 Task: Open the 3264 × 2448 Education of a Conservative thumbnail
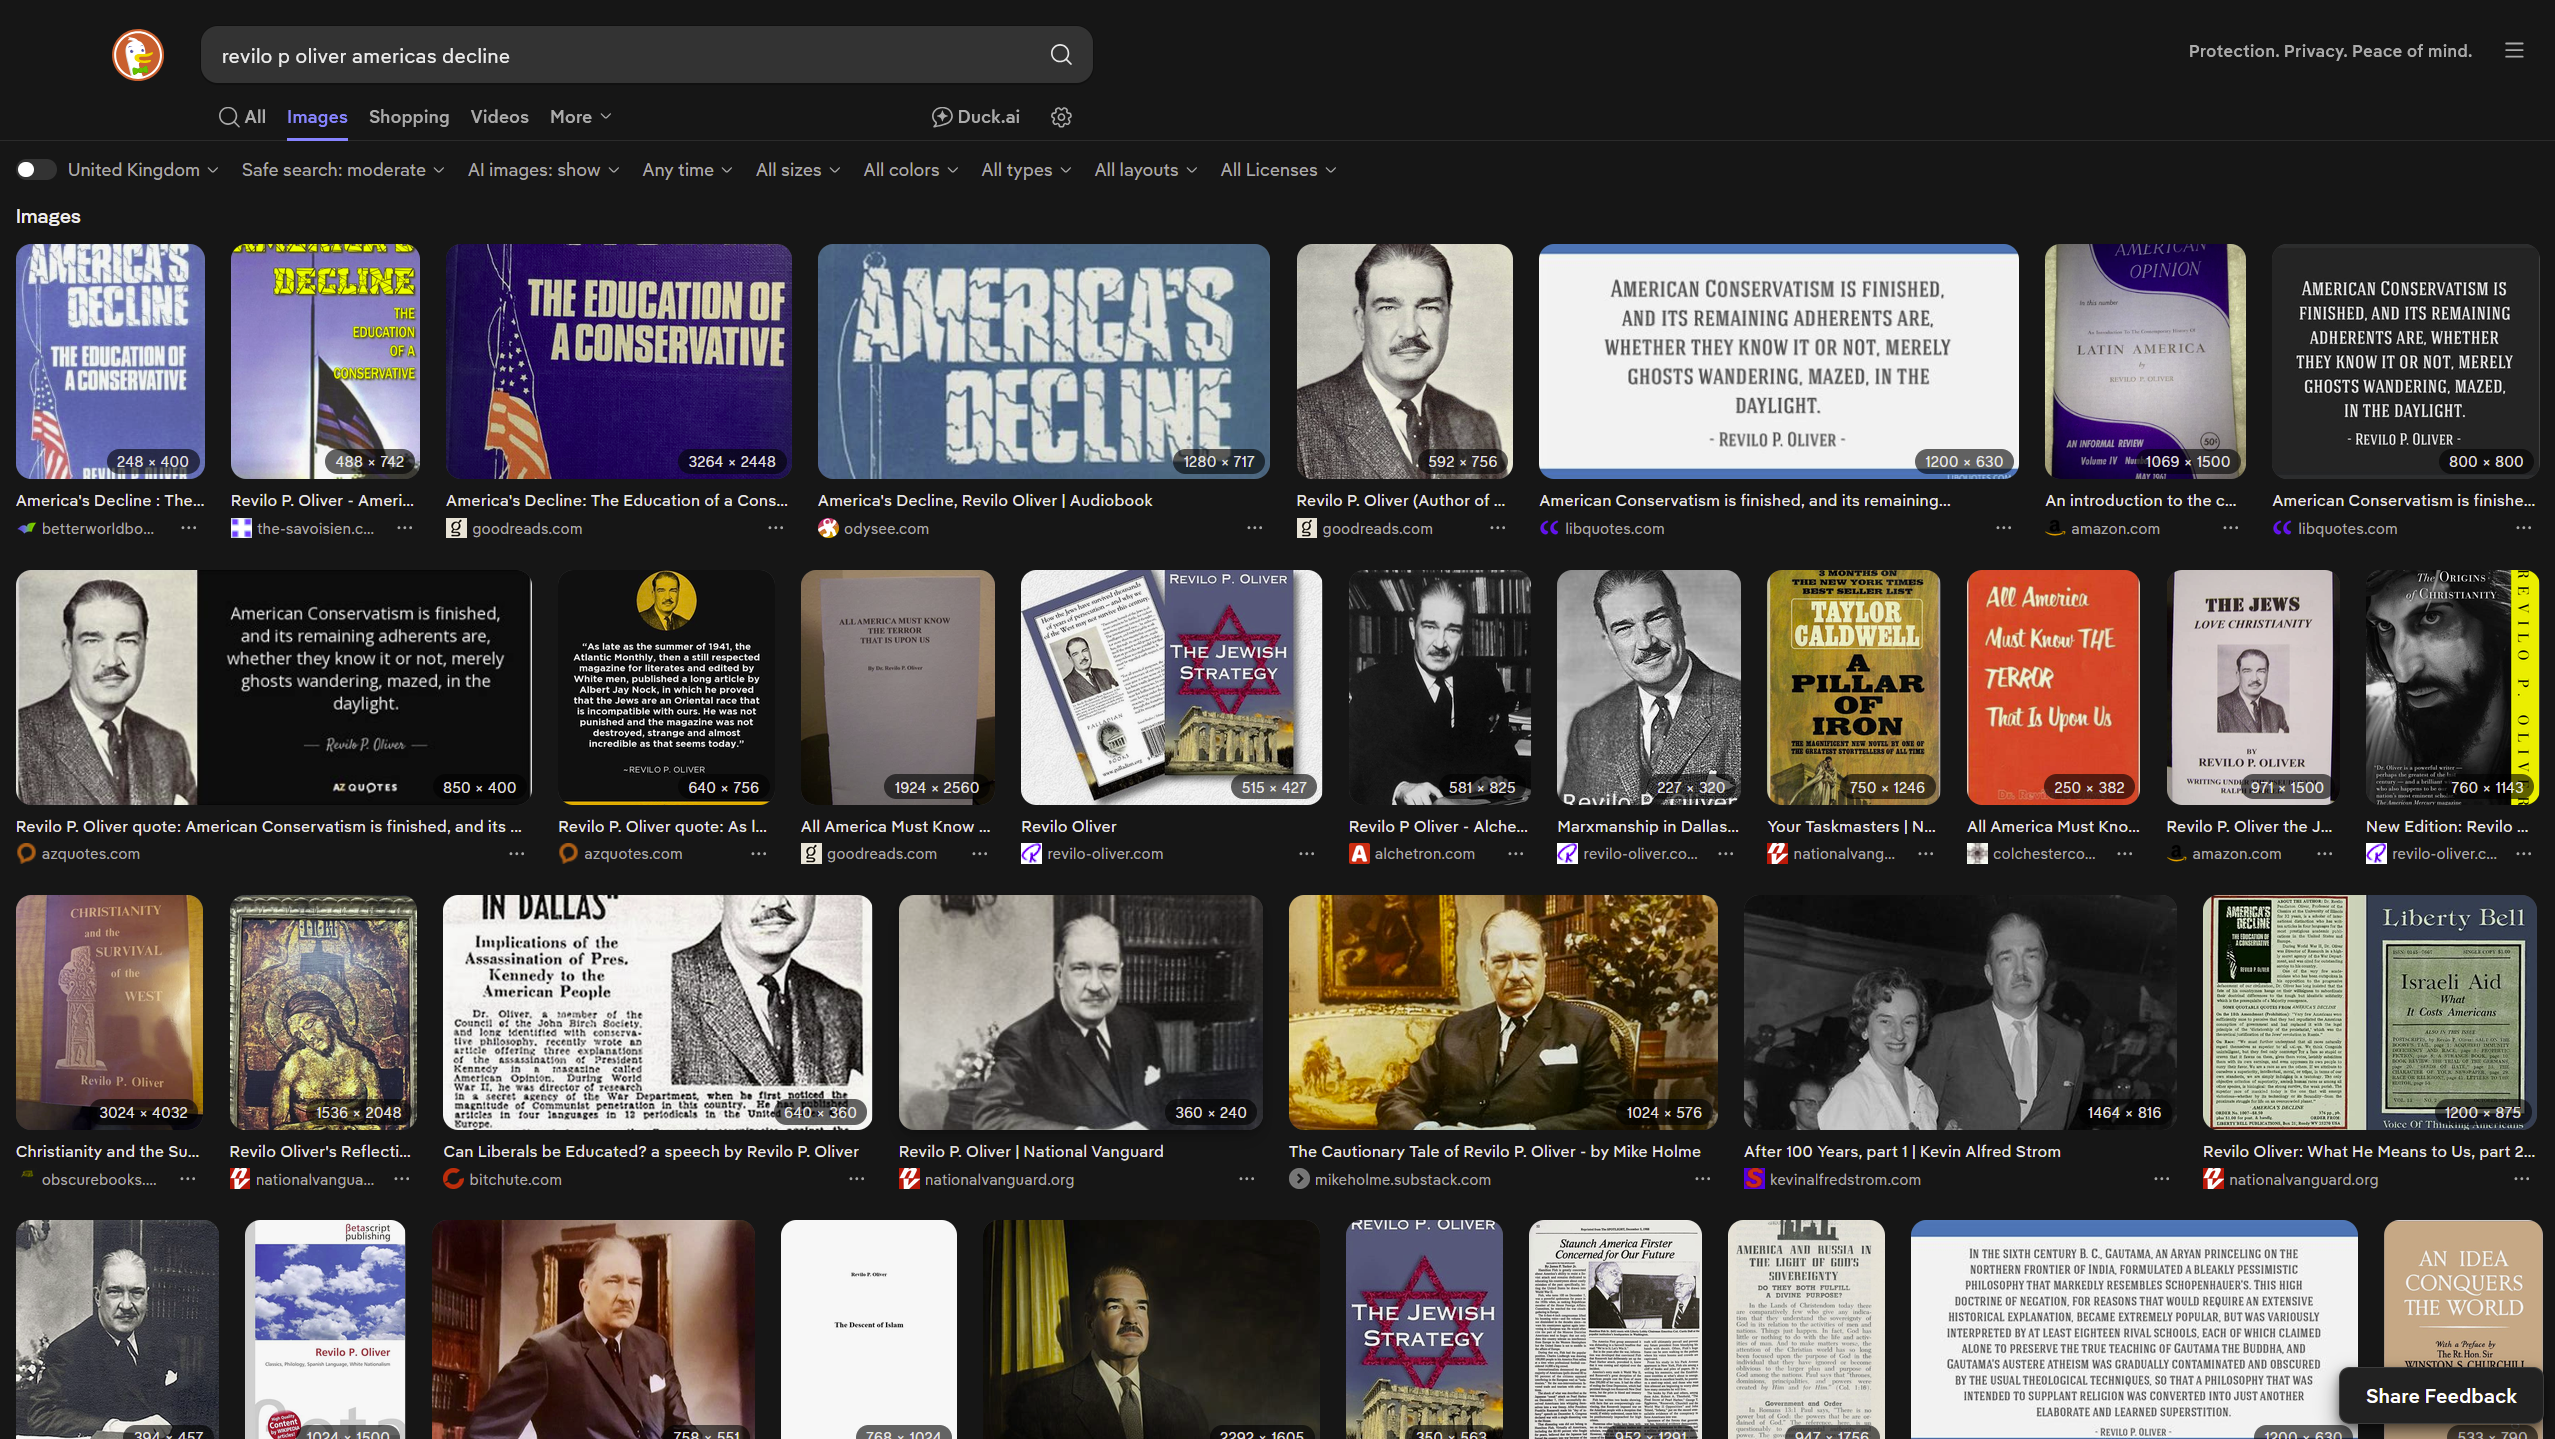coord(619,361)
